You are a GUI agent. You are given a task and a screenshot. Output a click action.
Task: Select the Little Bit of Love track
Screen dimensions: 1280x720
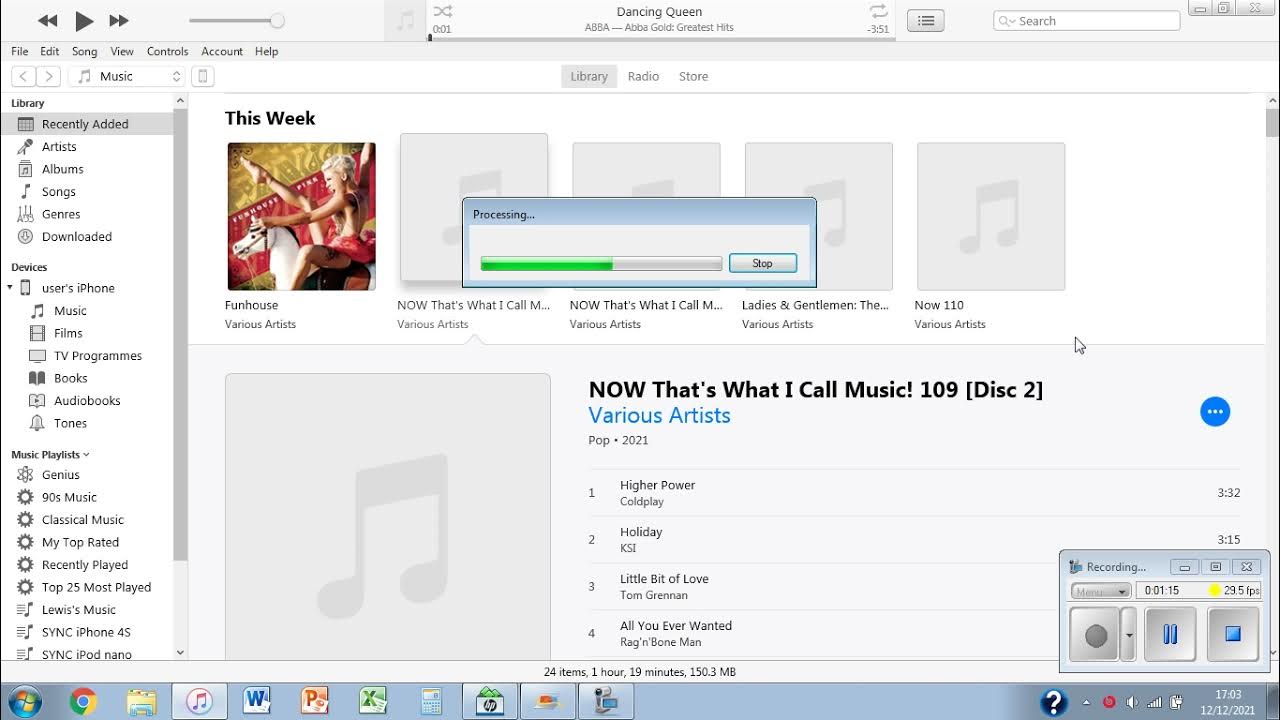point(914,587)
